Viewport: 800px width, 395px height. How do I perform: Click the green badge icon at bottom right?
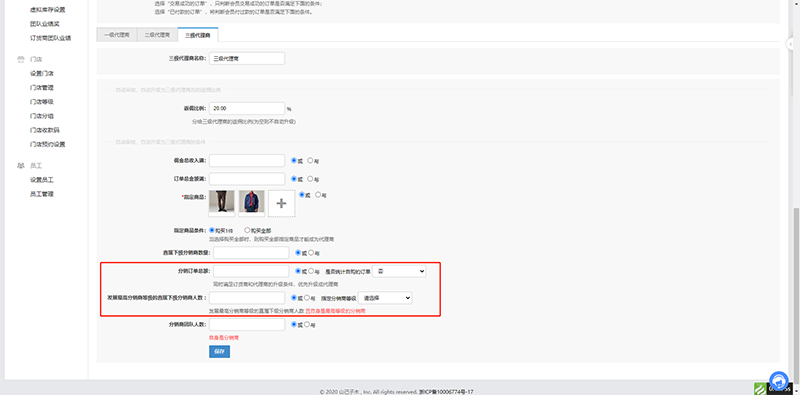(760, 389)
